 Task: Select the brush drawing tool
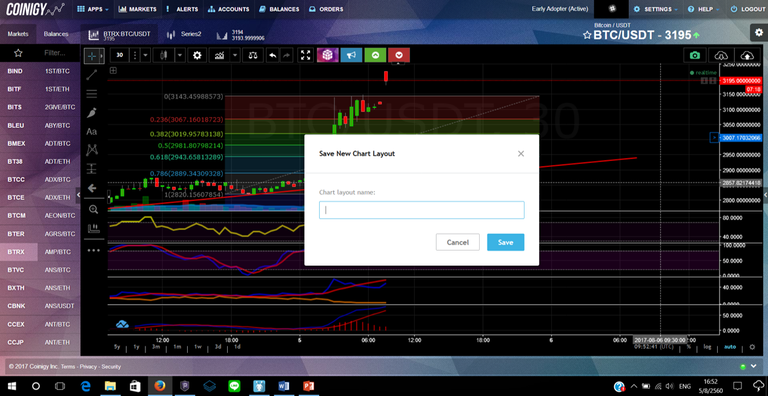(92, 113)
